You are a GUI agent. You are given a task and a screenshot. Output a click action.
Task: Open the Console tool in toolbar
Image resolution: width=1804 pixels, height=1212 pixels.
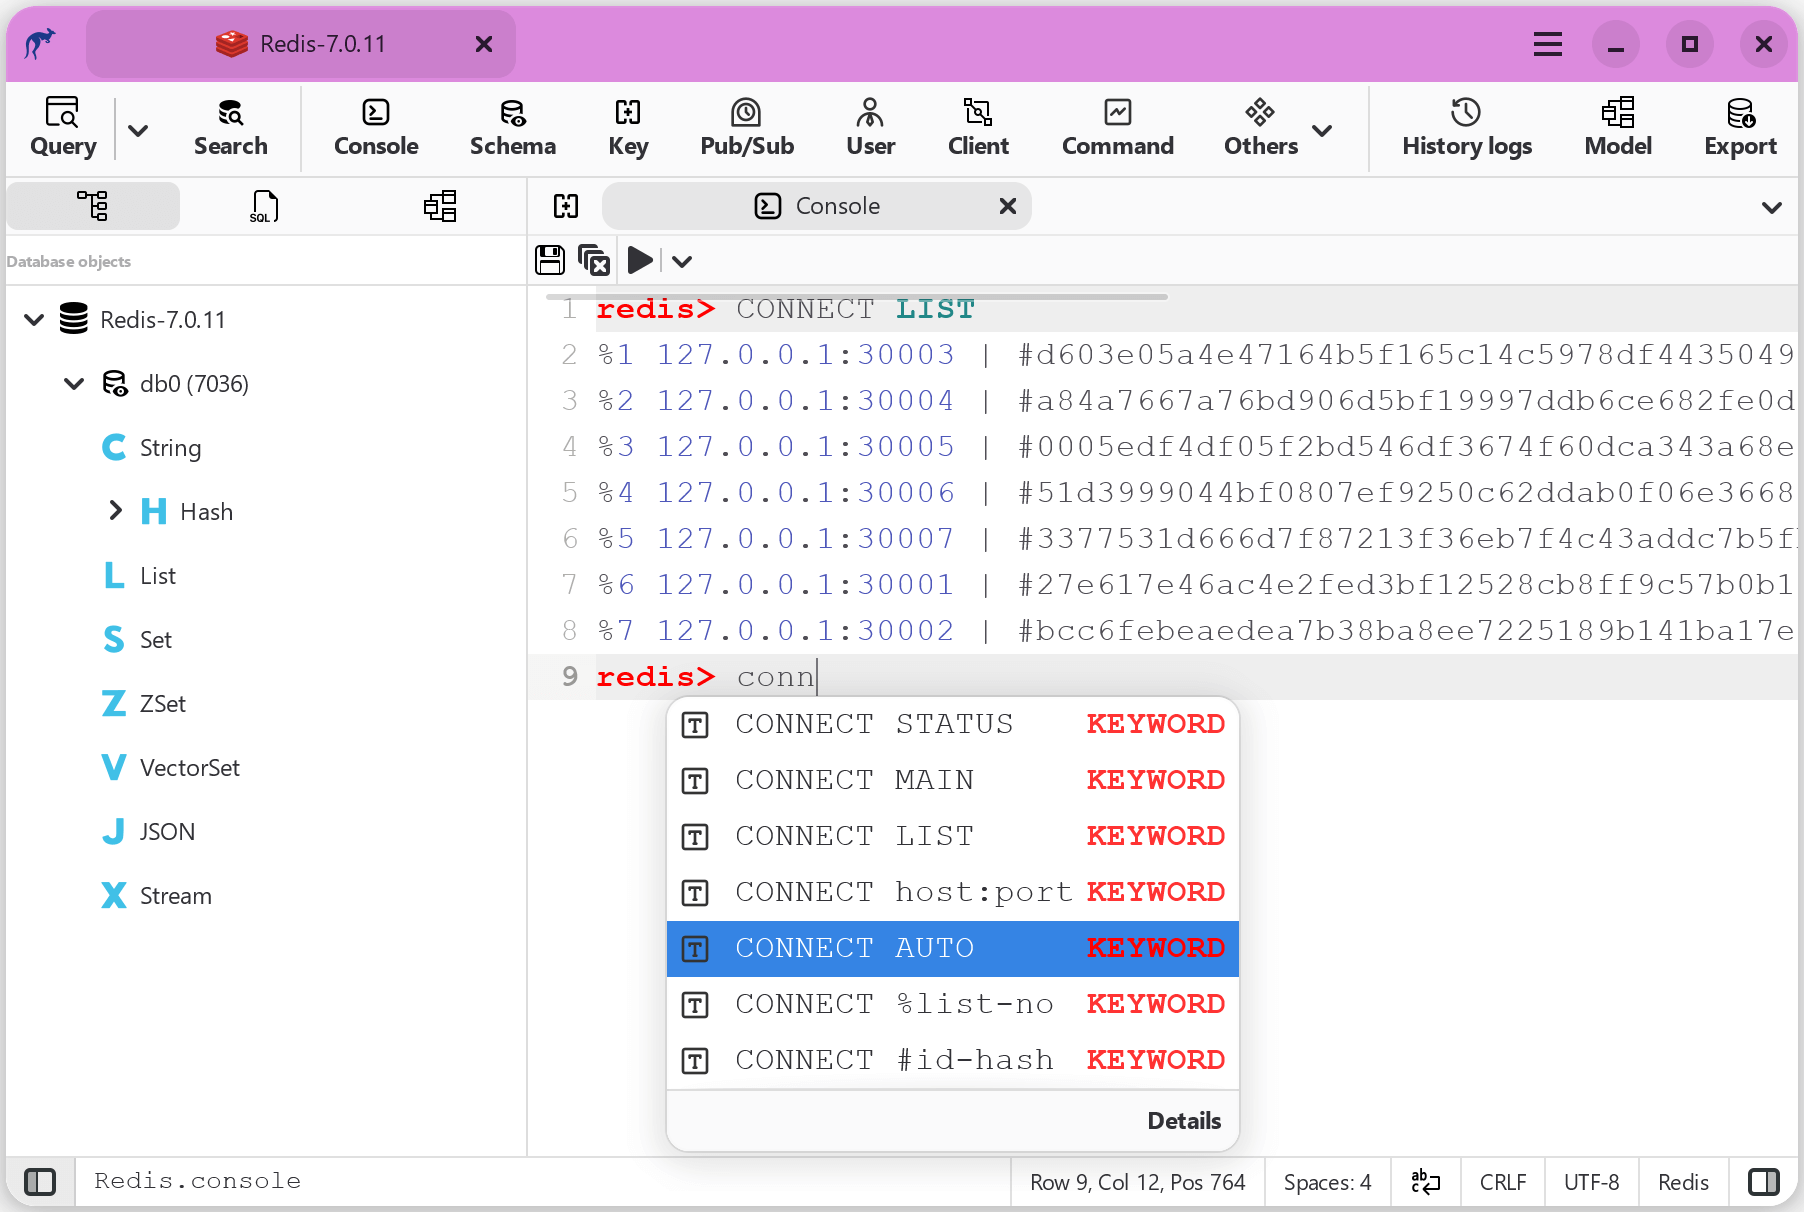(376, 128)
